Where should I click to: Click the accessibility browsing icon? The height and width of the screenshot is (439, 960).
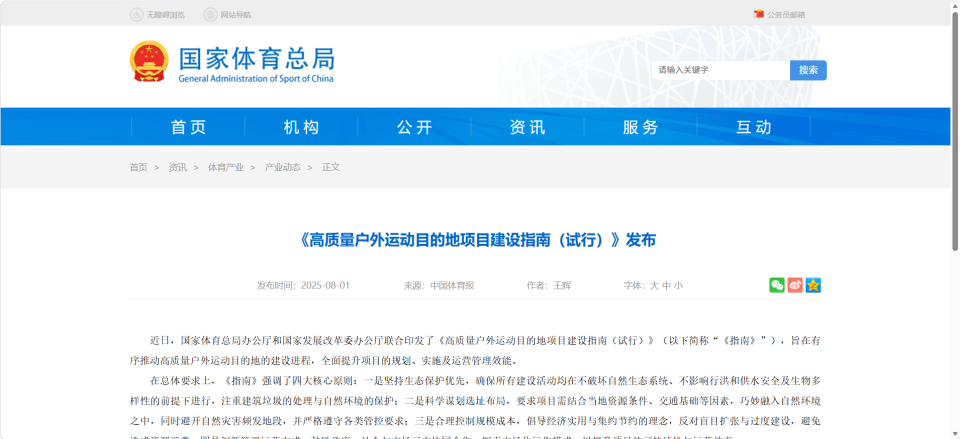click(x=137, y=14)
